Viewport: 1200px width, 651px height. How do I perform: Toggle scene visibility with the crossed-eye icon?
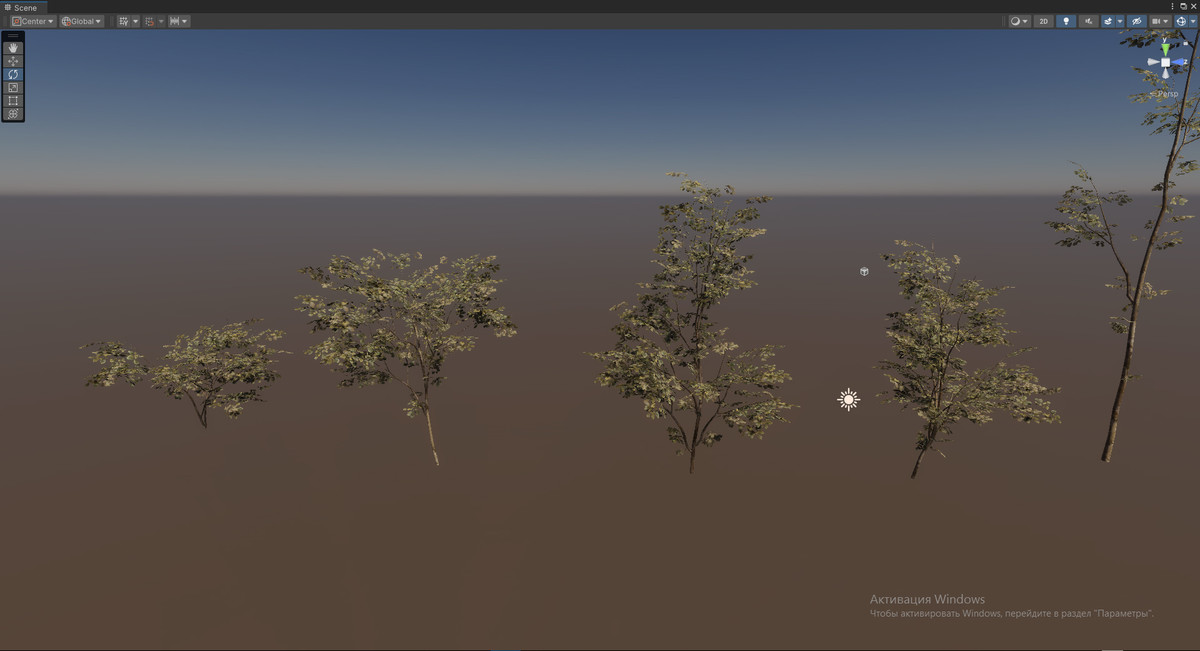point(1135,20)
